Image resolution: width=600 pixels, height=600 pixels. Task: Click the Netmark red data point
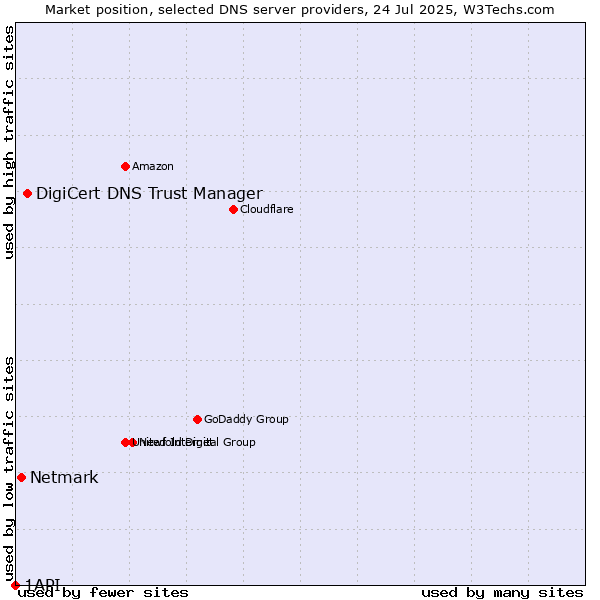[21, 478]
